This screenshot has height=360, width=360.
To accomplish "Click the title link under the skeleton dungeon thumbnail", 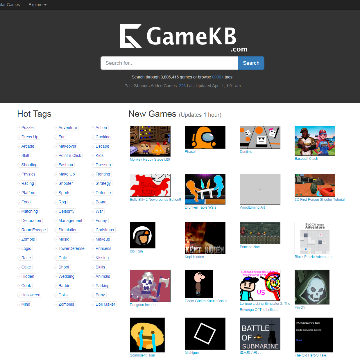I will pos(142,305).
